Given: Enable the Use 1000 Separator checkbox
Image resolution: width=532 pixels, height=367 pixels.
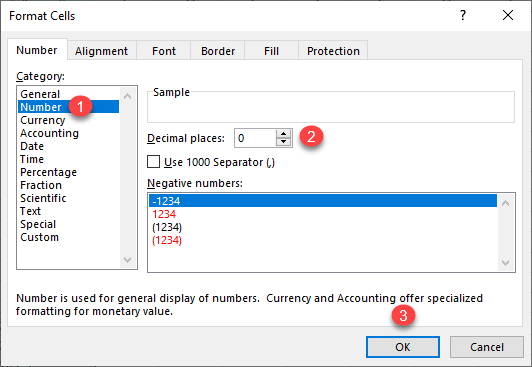Looking at the screenshot, I should click(x=153, y=162).
